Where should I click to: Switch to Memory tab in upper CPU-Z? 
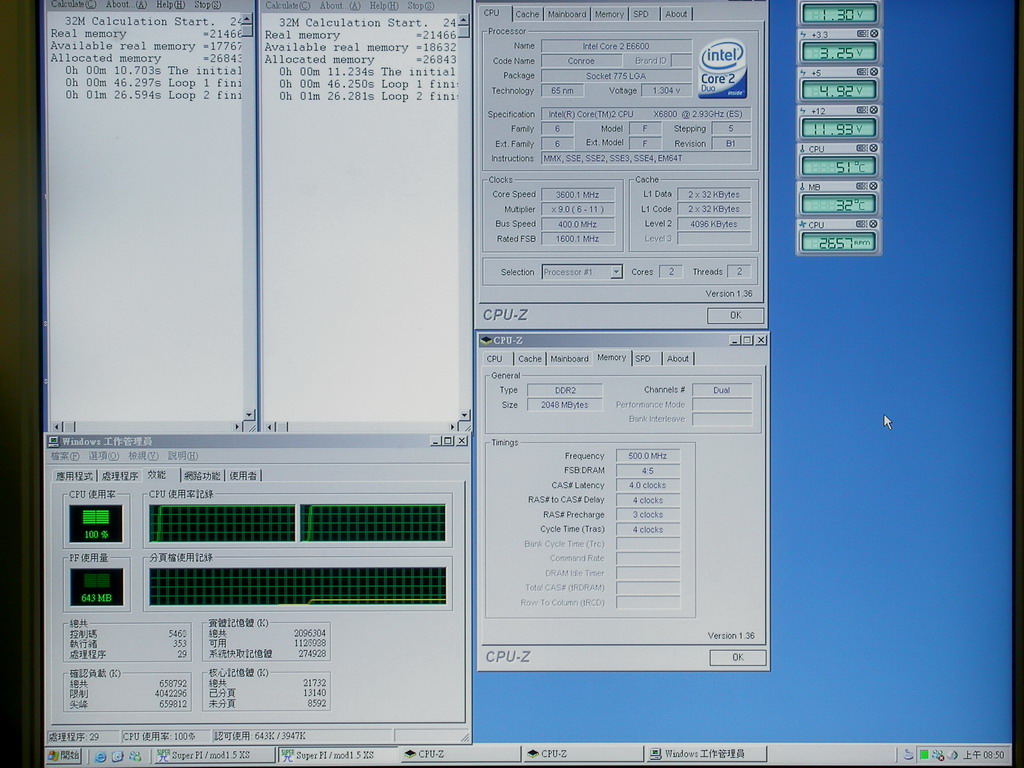(609, 14)
